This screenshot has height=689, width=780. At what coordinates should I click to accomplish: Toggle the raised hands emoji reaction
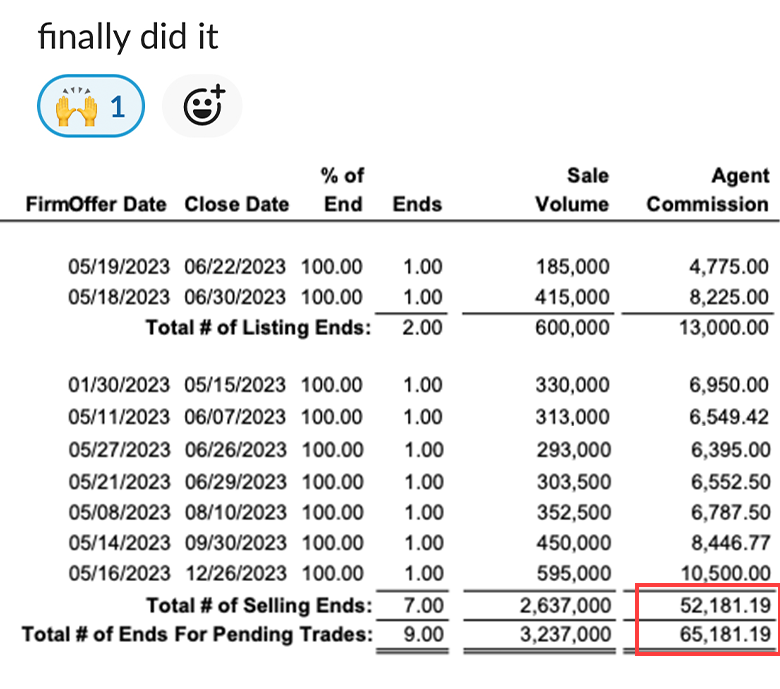[x=91, y=106]
